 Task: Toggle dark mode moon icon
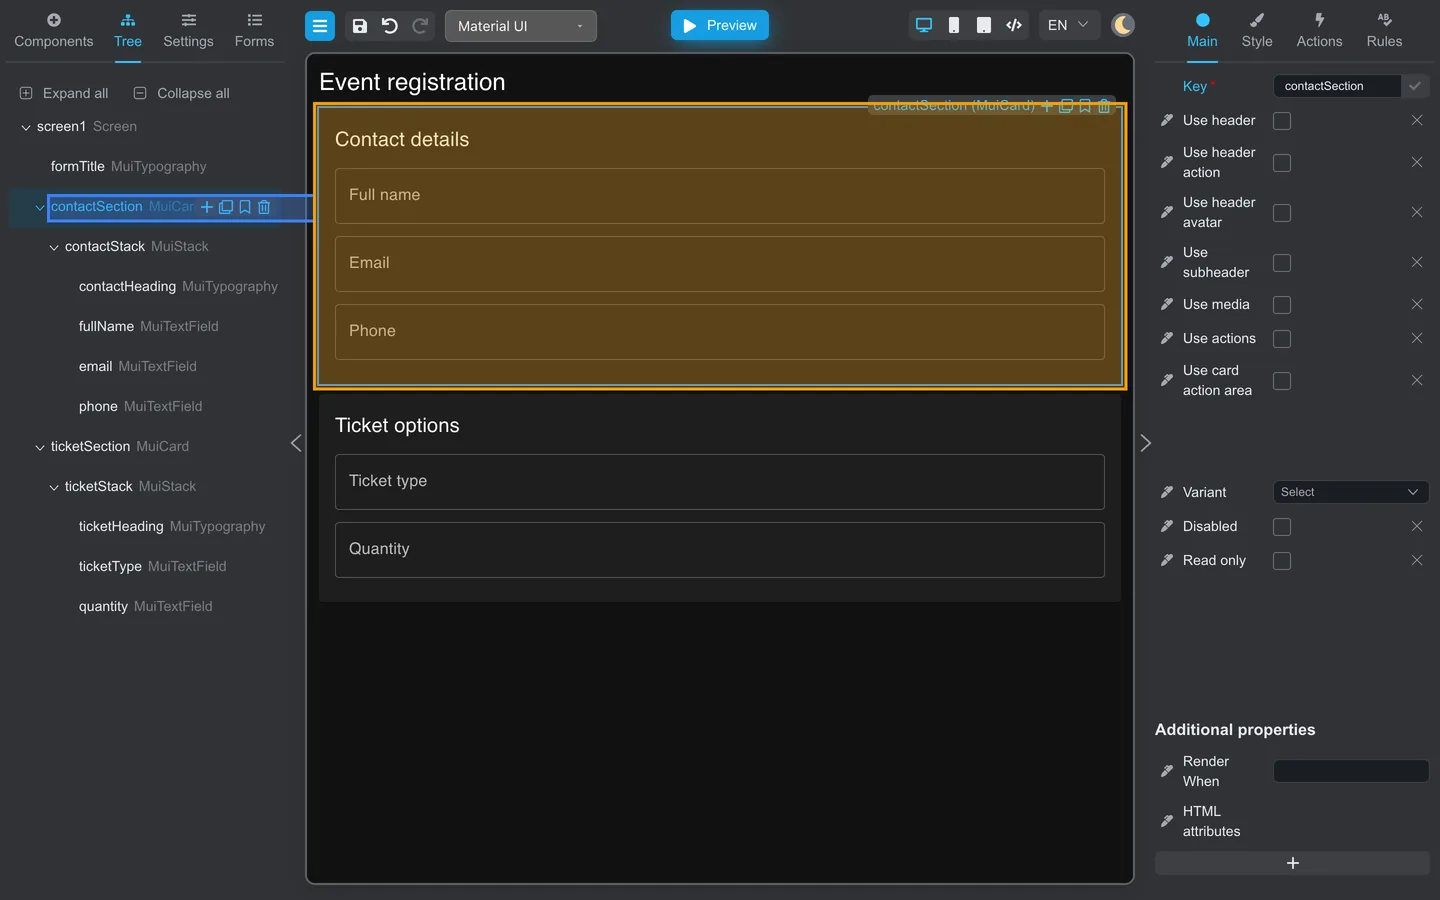click(1123, 25)
